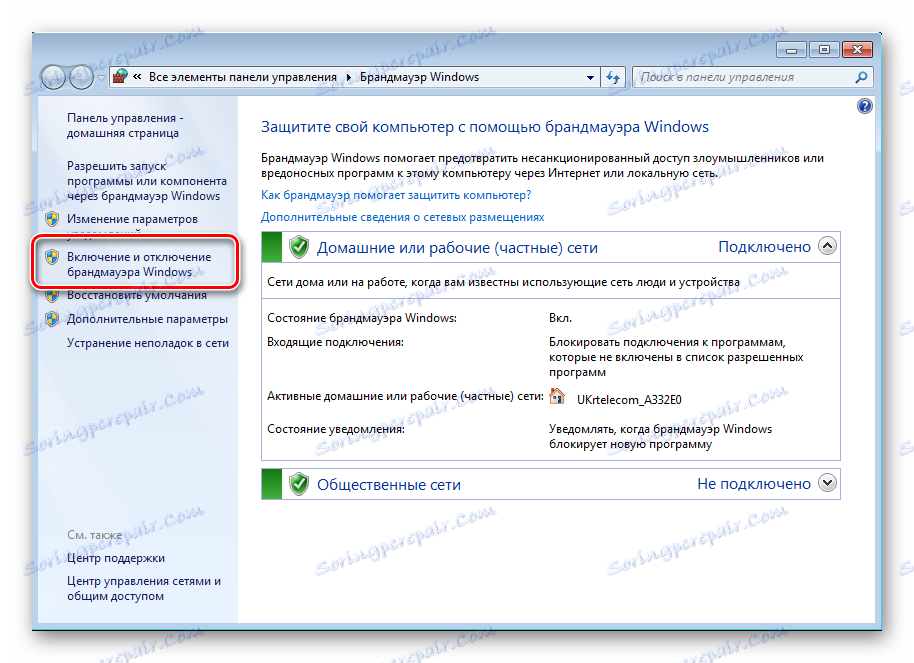
Task: Open 'Восстановить умолчания' sidebar link
Action: (x=136, y=295)
